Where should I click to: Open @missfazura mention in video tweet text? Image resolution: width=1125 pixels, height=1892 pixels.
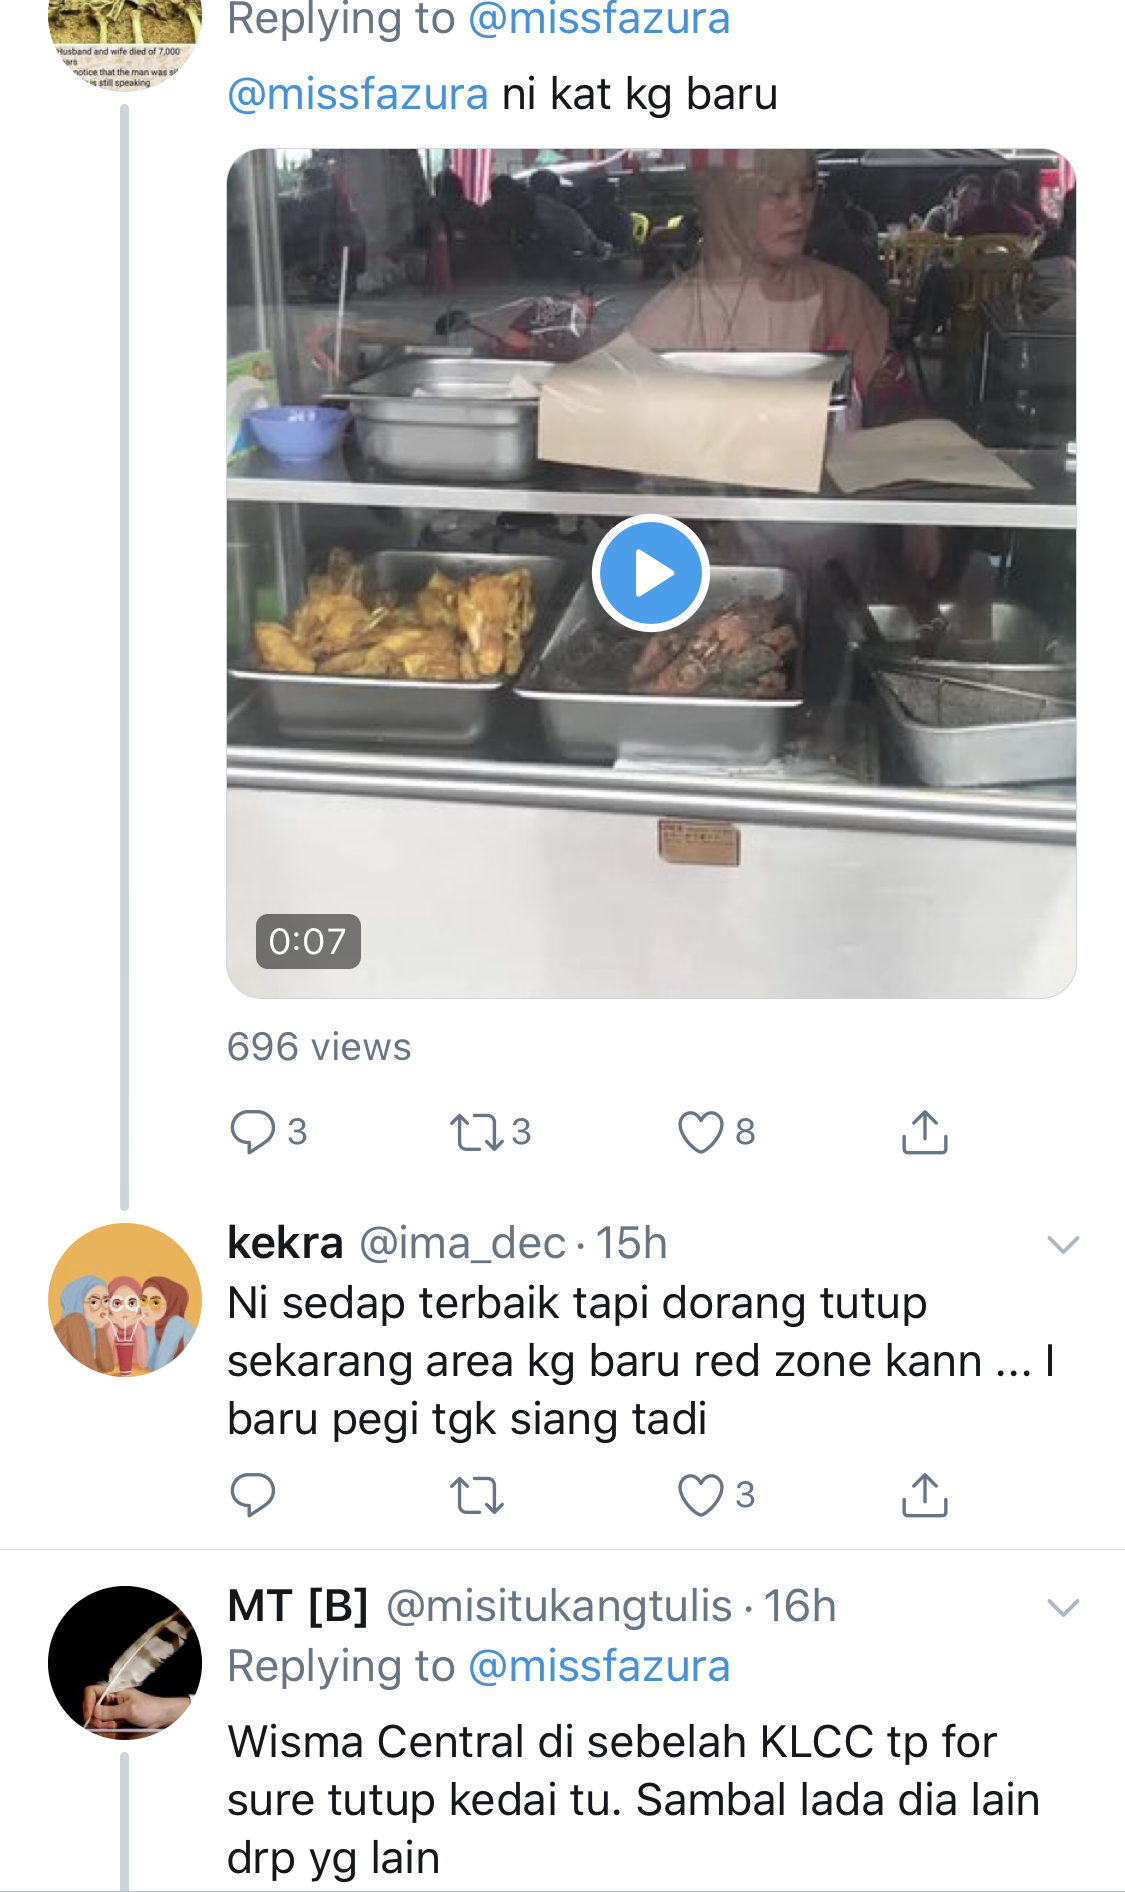point(358,95)
